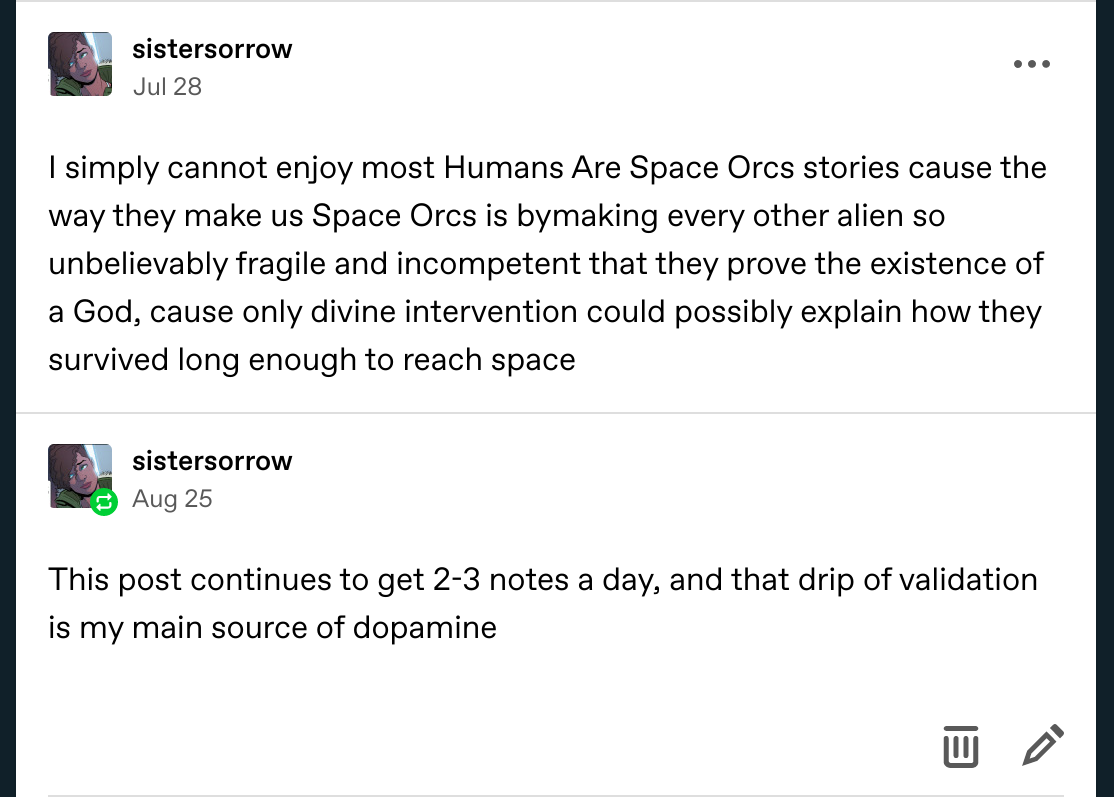Select the original Space Orcs post text
This screenshot has width=1114, height=797.
546,263
